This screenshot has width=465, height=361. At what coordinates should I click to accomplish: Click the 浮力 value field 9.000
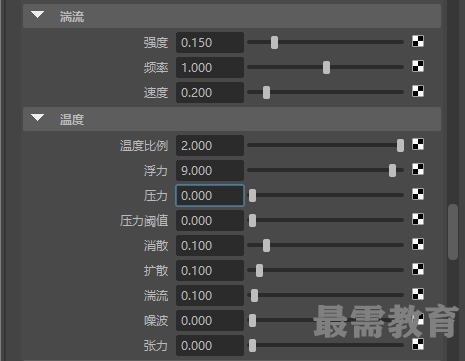[210, 170]
